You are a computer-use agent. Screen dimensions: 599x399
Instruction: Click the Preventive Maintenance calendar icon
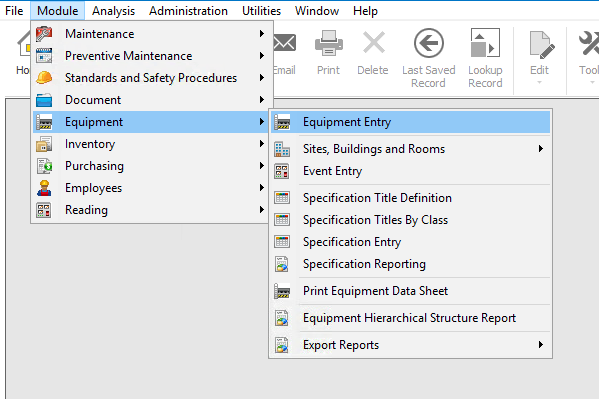[44, 56]
